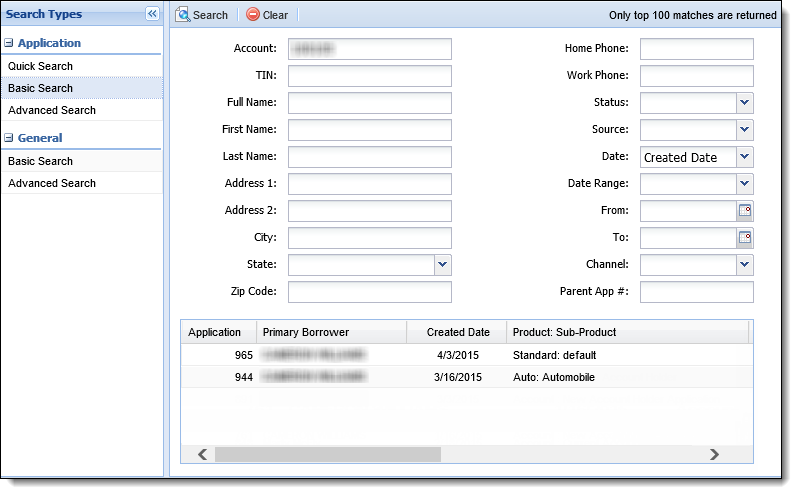Screen dimensions: 793x488
Task: Open the To date calendar picker
Action: [744, 237]
